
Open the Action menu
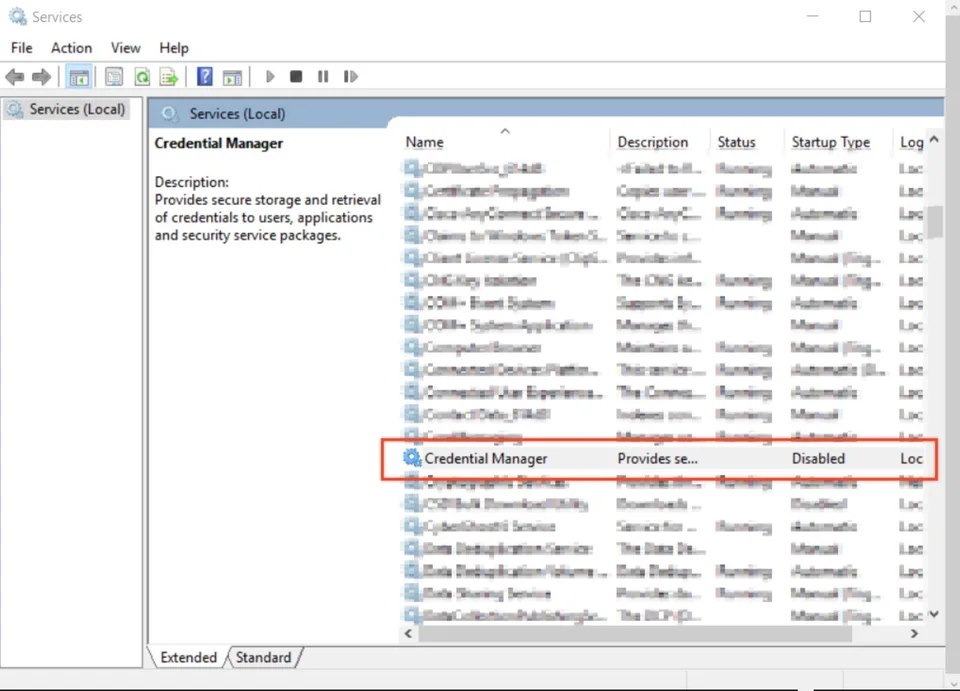[72, 48]
